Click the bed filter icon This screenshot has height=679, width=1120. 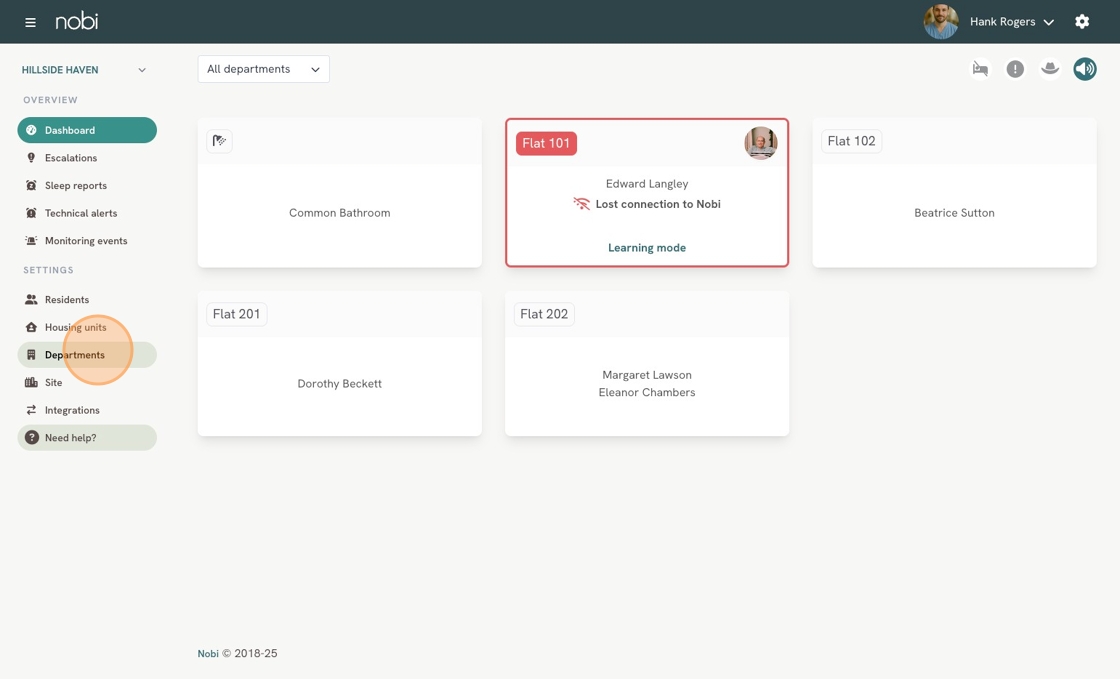(x=980, y=69)
